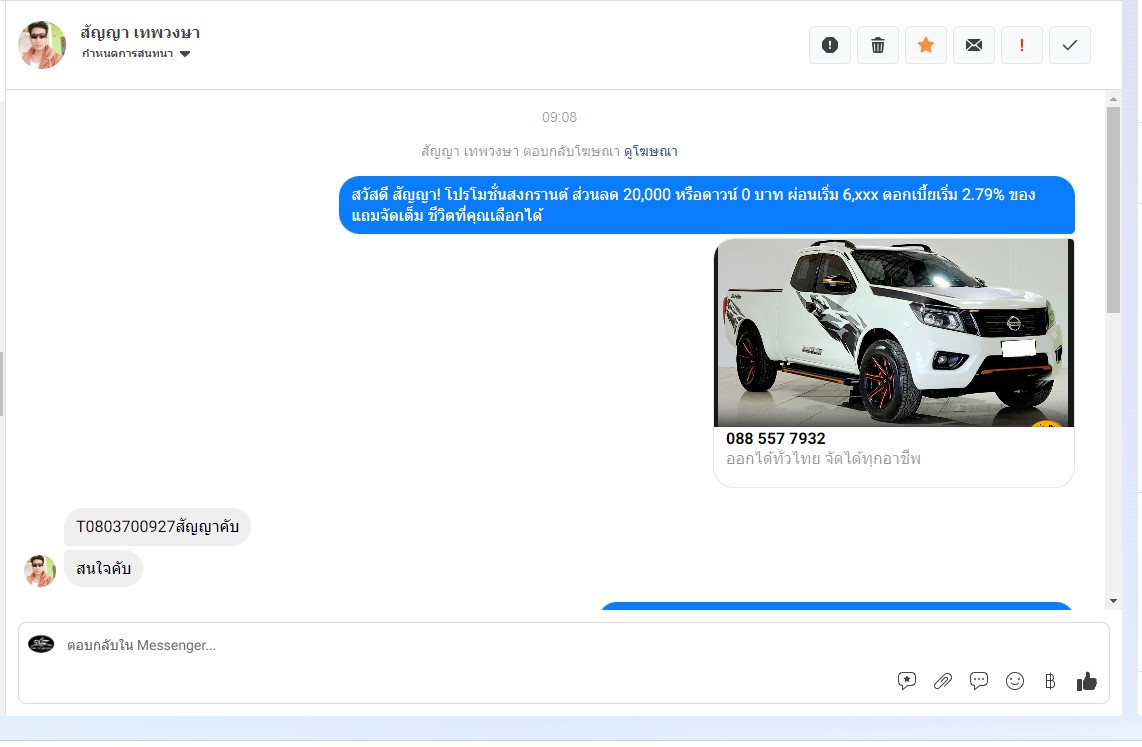Select the T0803700927สัญญาคับ message bubble

point(157,526)
